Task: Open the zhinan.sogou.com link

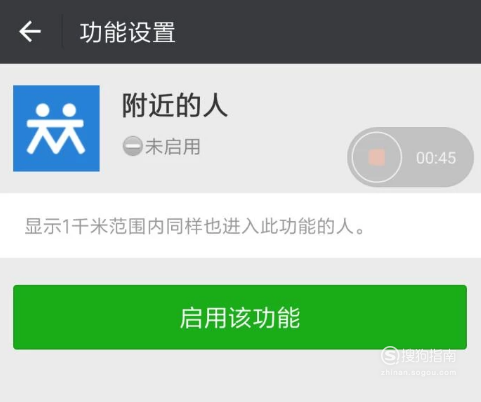Action: coord(418,373)
